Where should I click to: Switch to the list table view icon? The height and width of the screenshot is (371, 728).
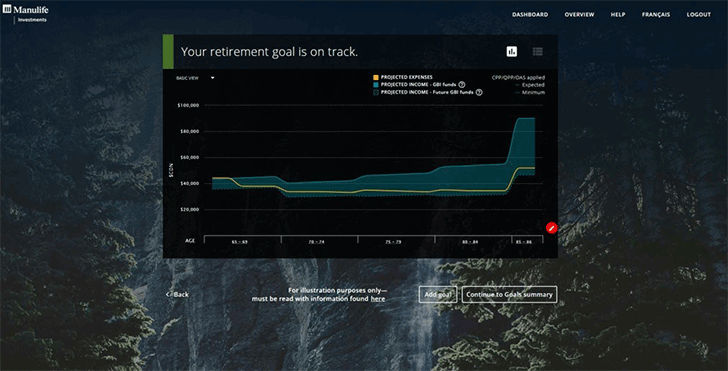(x=538, y=52)
